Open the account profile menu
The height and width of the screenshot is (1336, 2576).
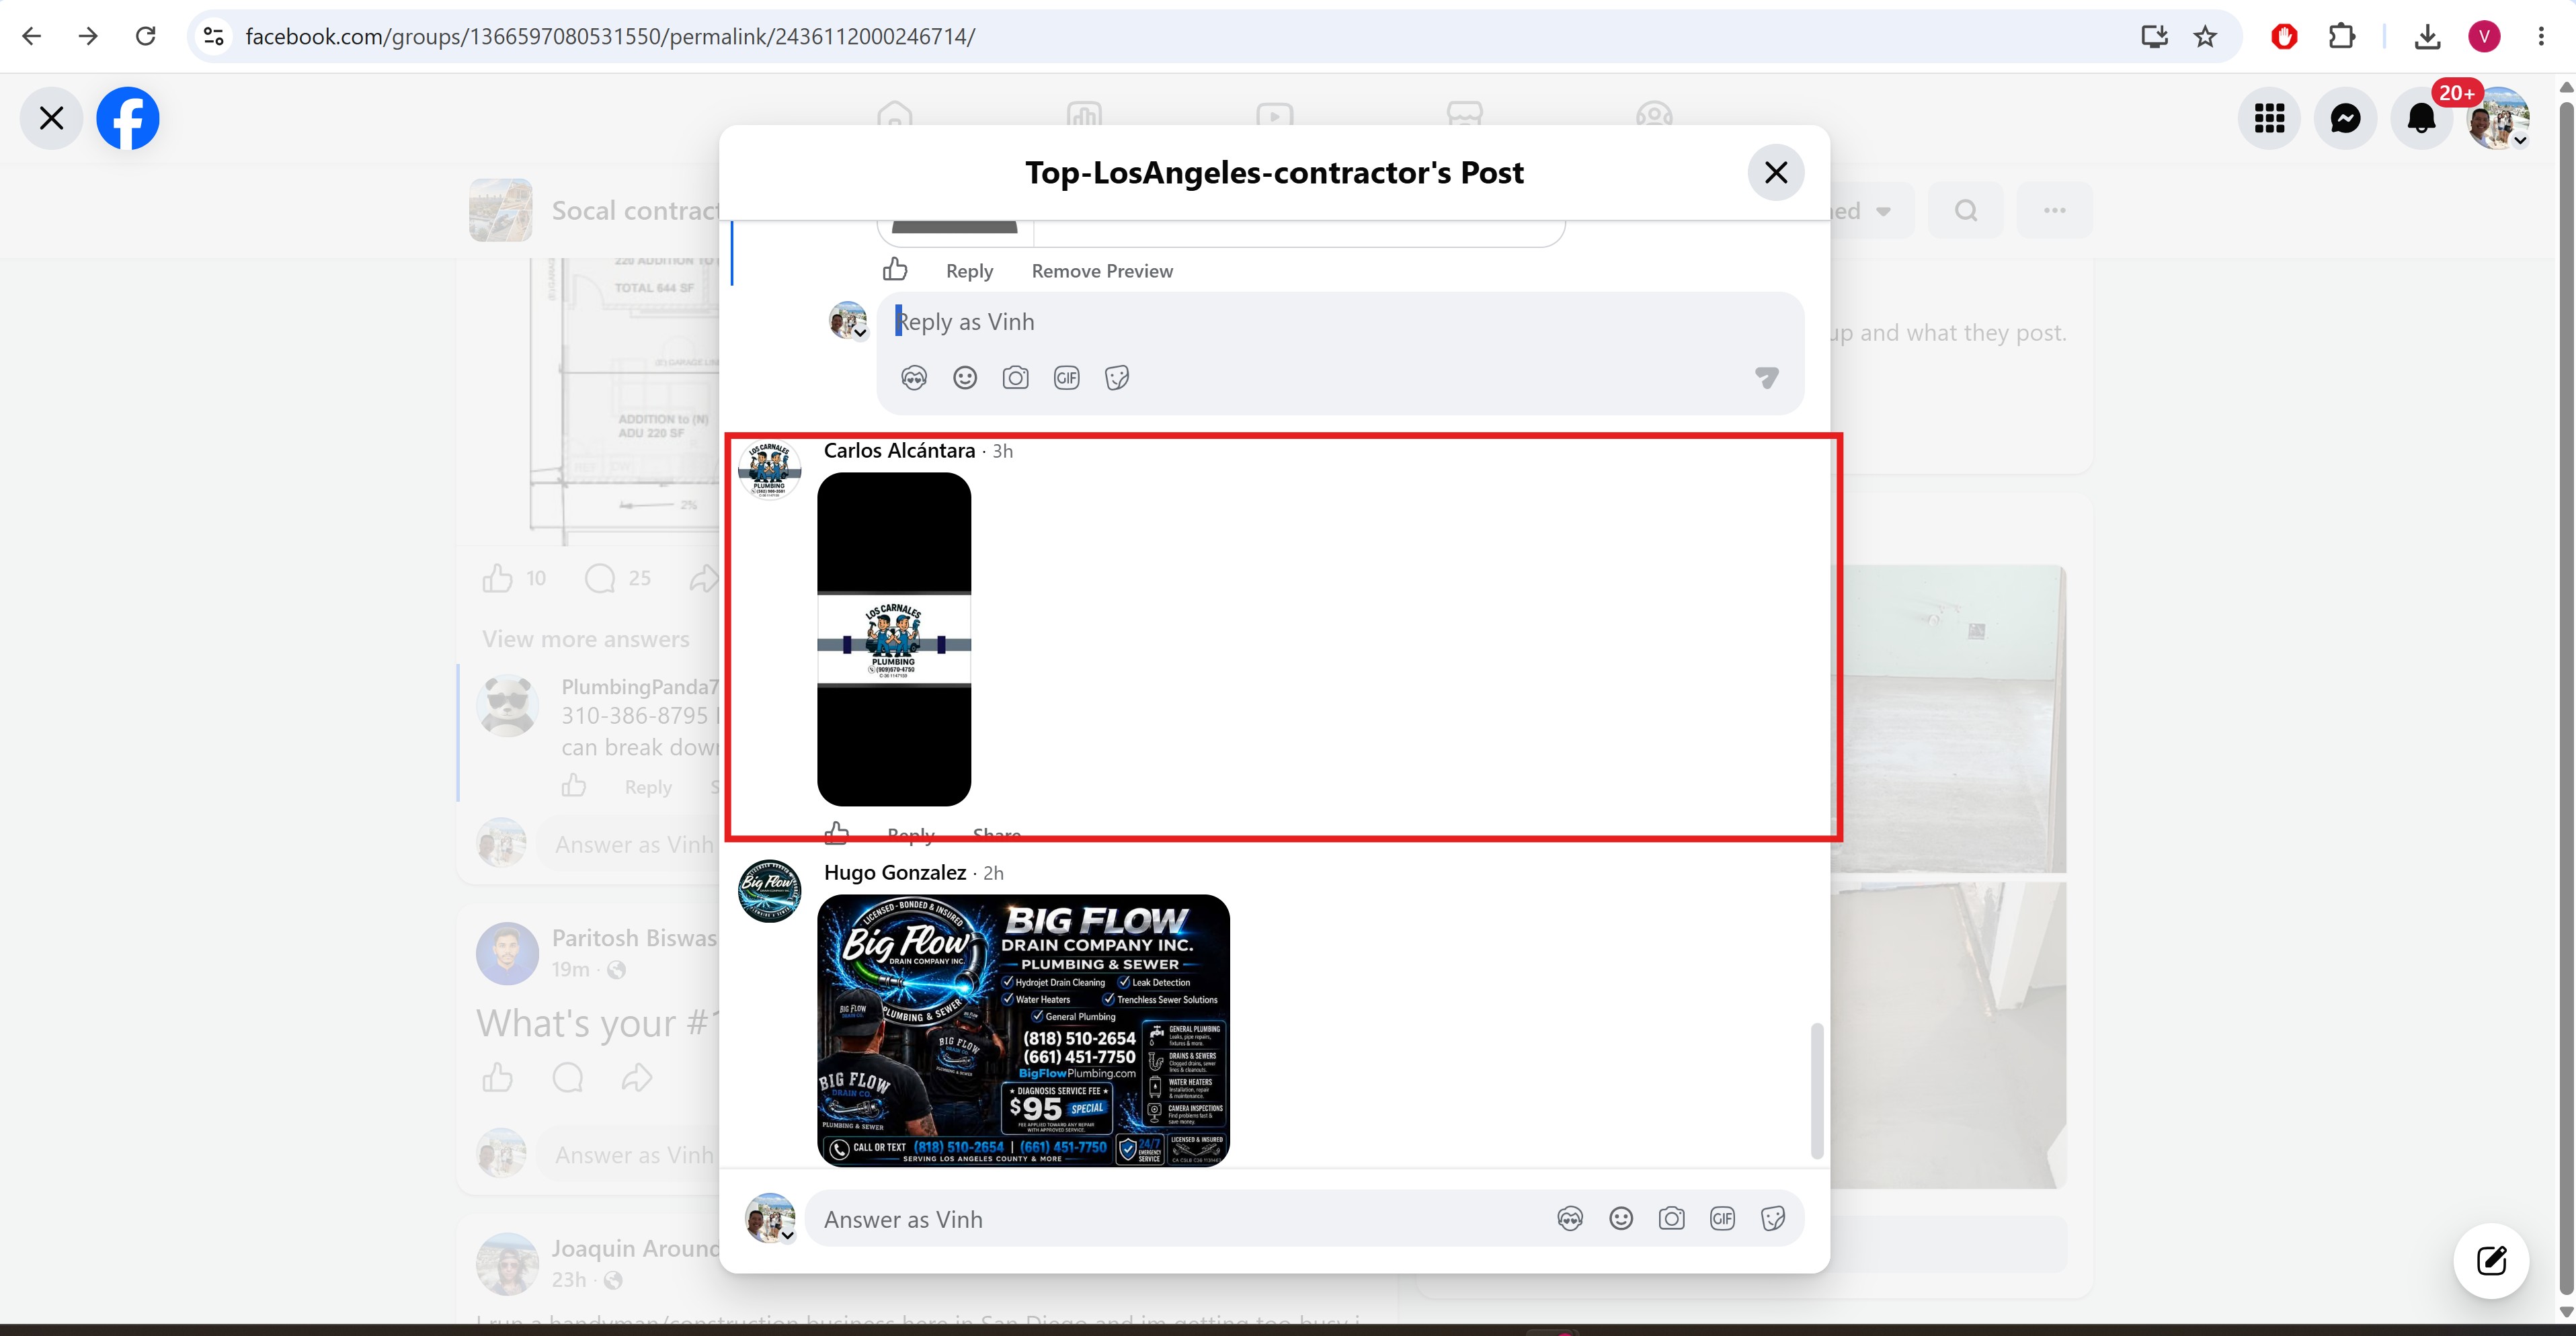tap(2498, 118)
